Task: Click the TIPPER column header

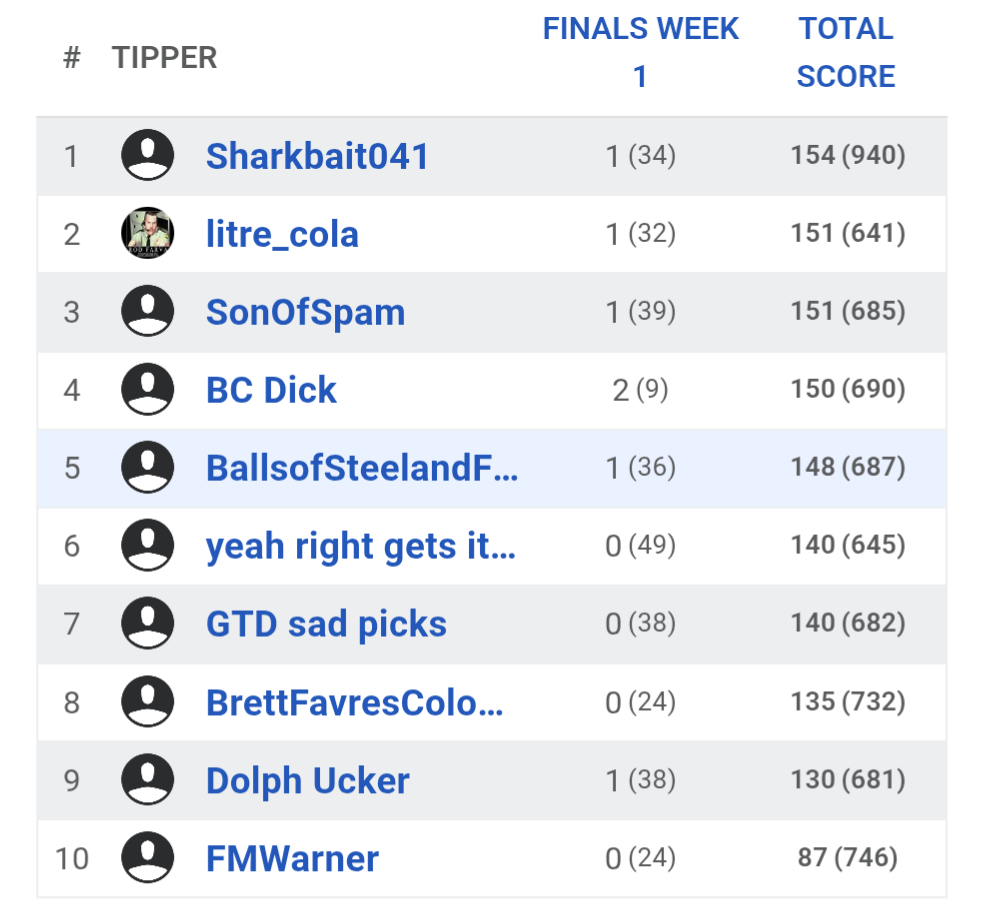Action: tap(164, 58)
